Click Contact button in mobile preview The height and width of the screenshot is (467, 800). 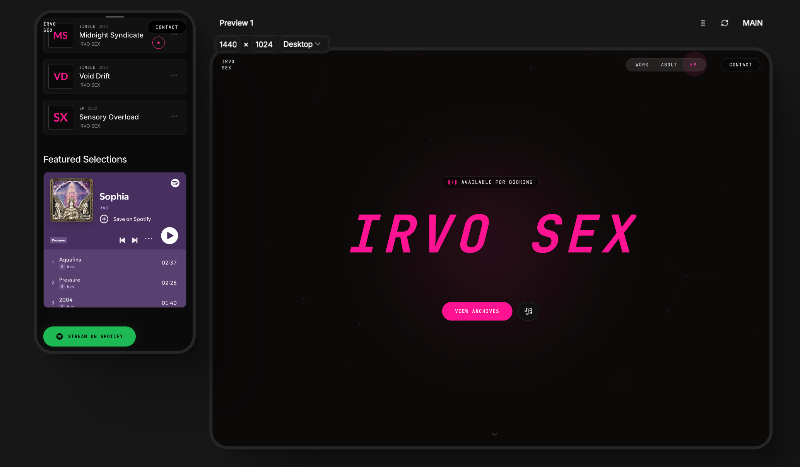tap(167, 27)
